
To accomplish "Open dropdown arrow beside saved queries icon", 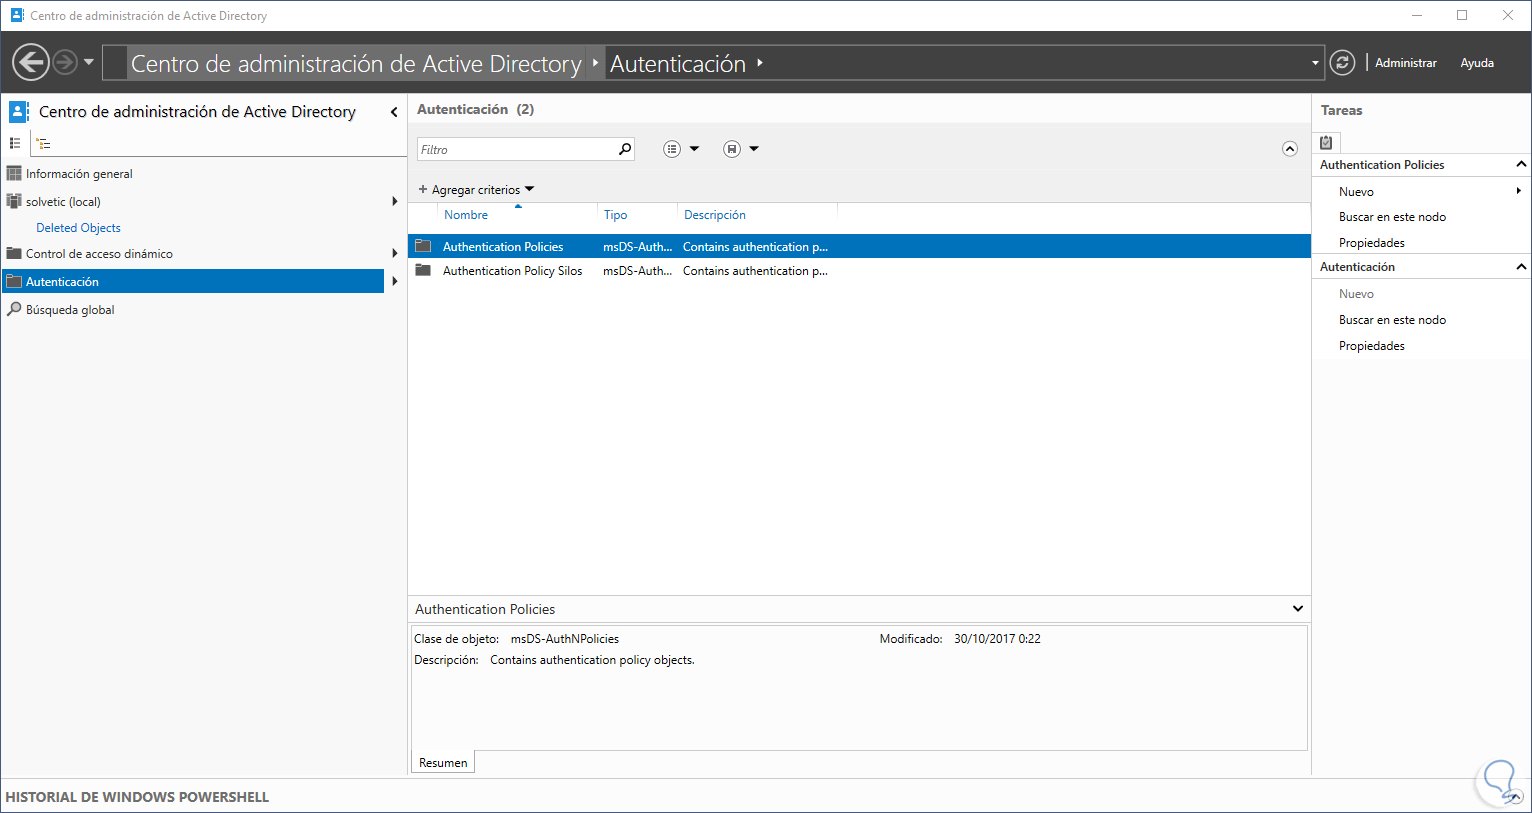I will (x=754, y=149).
